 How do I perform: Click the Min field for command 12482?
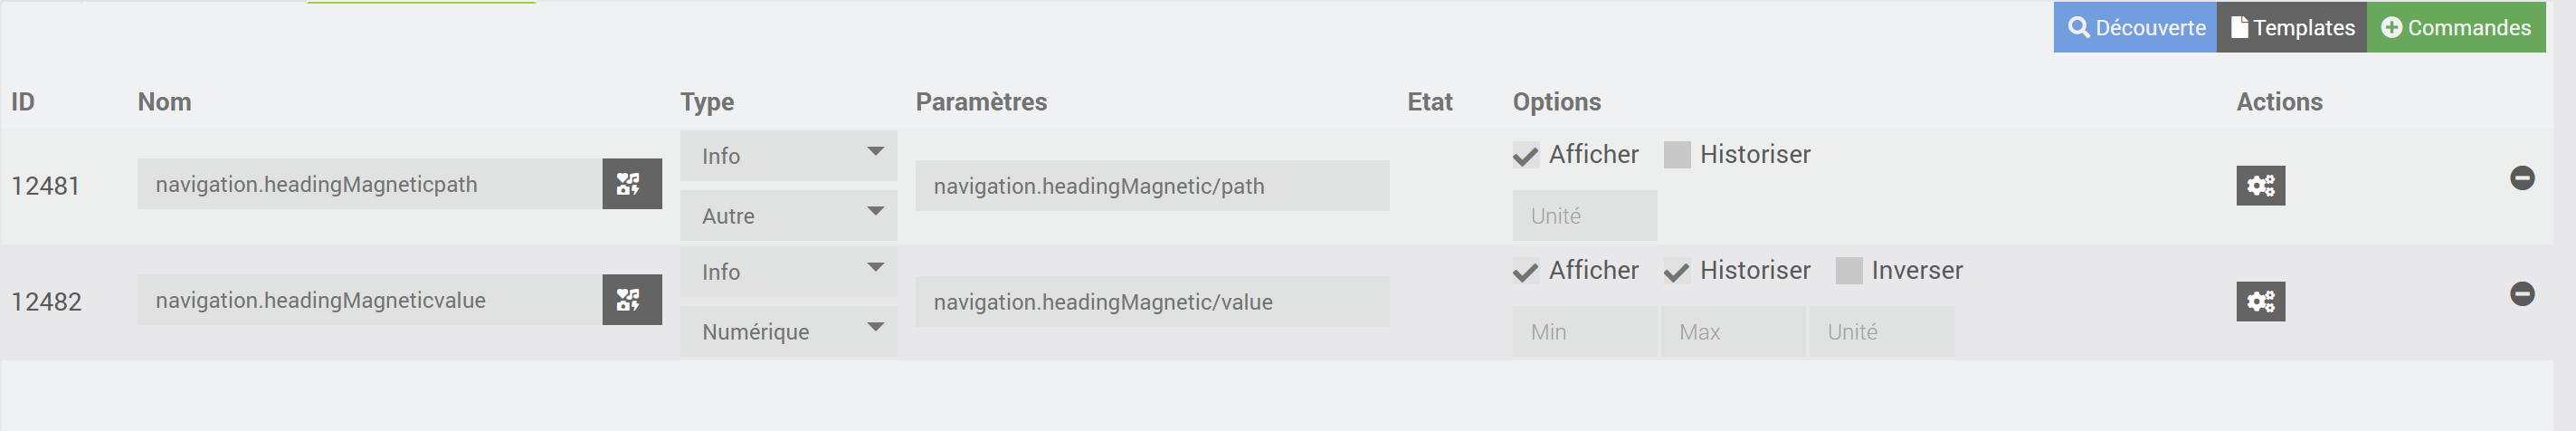click(x=1583, y=332)
